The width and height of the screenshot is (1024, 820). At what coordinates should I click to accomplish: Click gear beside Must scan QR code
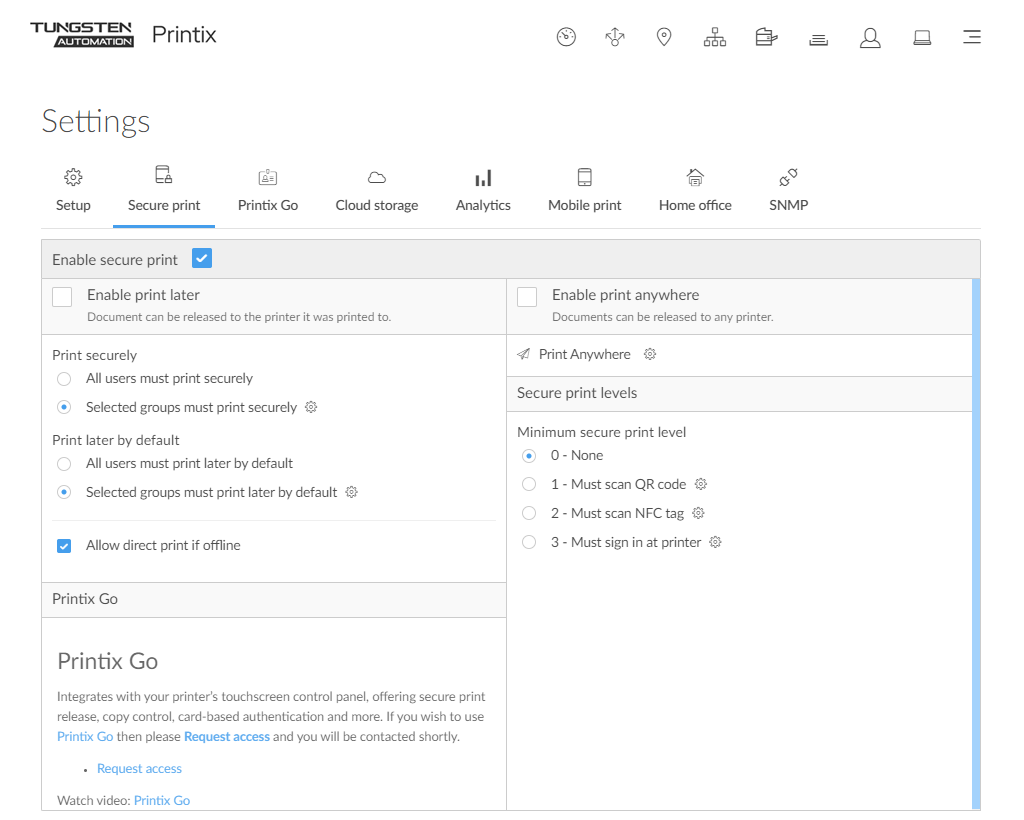point(701,484)
